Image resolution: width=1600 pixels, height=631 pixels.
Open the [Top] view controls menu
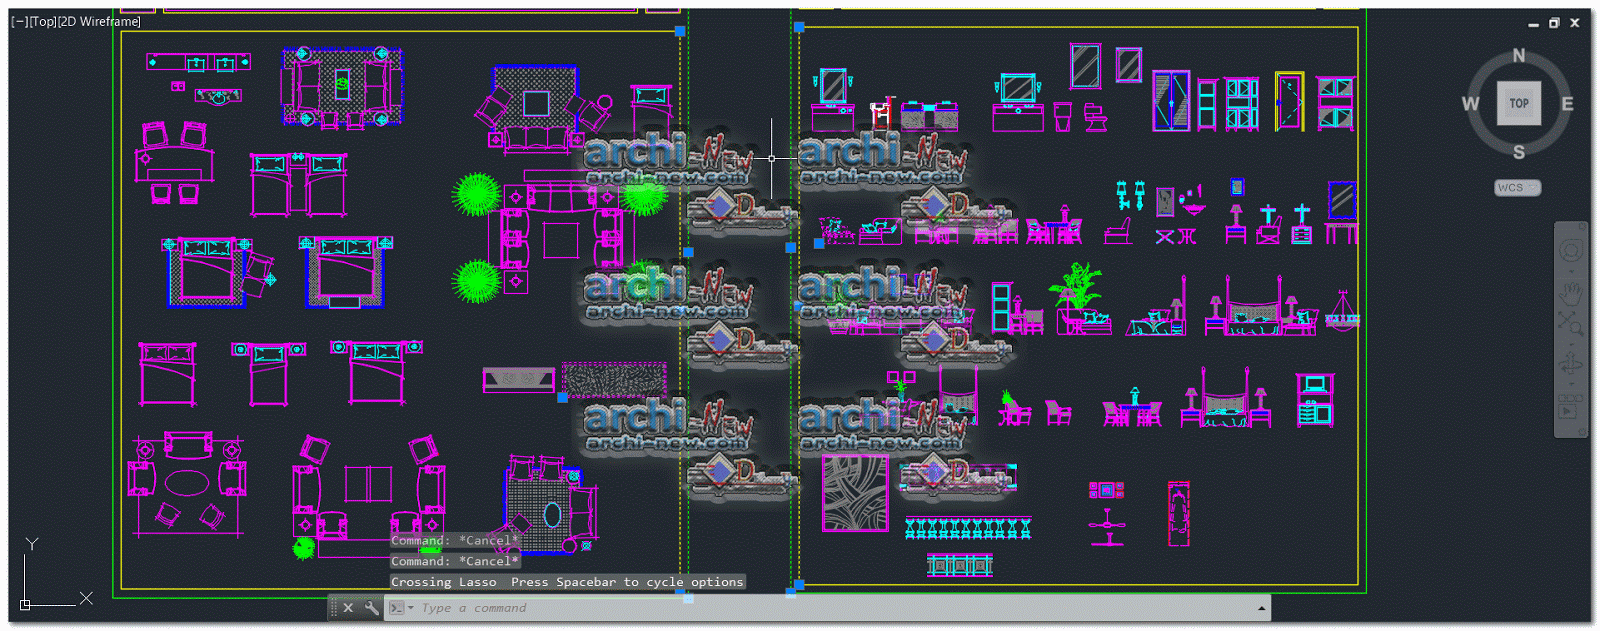point(43,21)
